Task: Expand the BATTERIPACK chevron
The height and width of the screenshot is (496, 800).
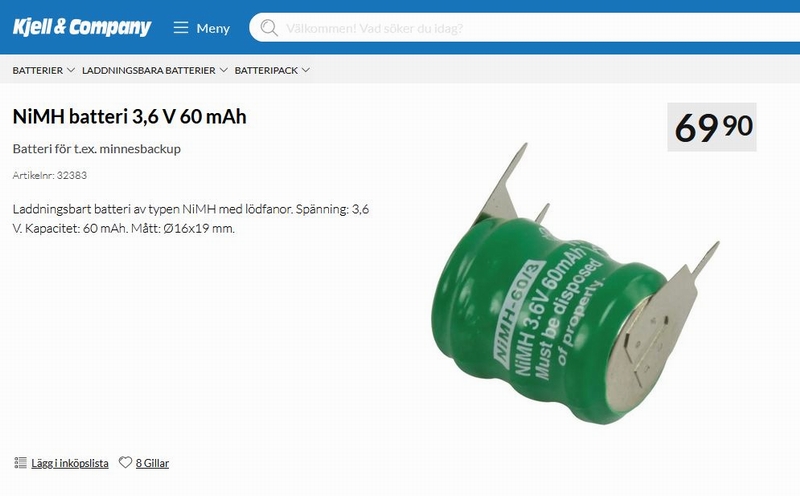Action: click(x=306, y=70)
